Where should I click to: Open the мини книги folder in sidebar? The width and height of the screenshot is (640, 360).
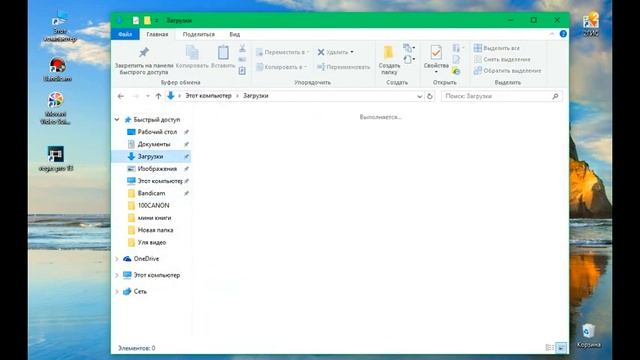(x=154, y=218)
